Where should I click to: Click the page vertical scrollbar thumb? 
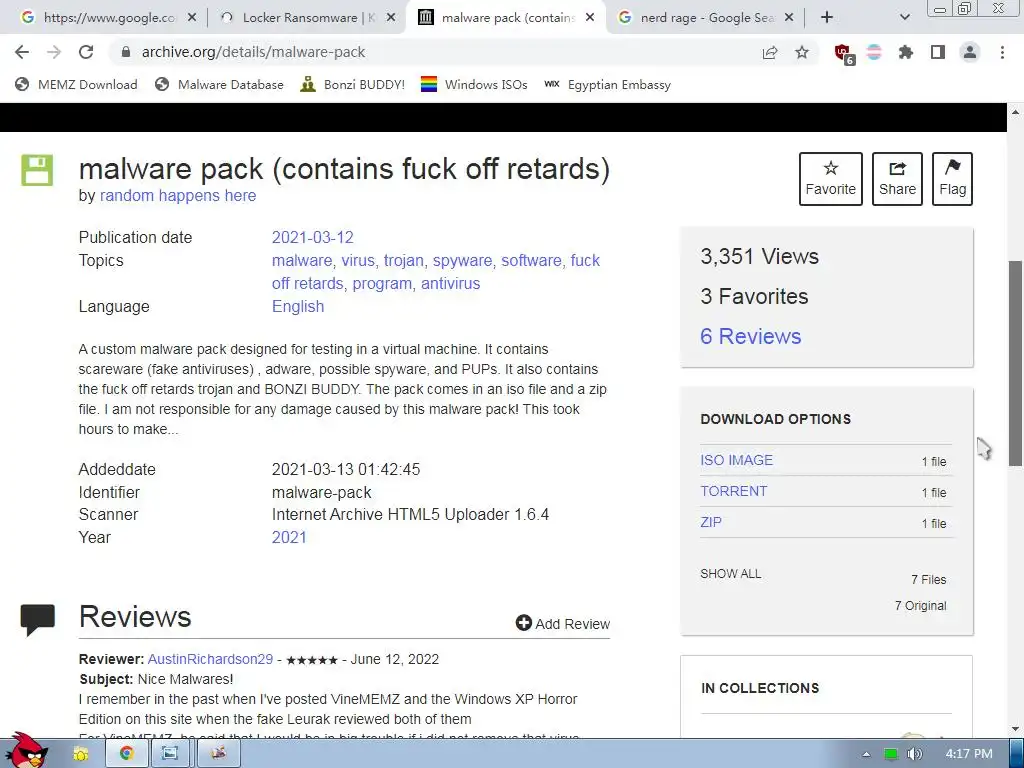1015,363
